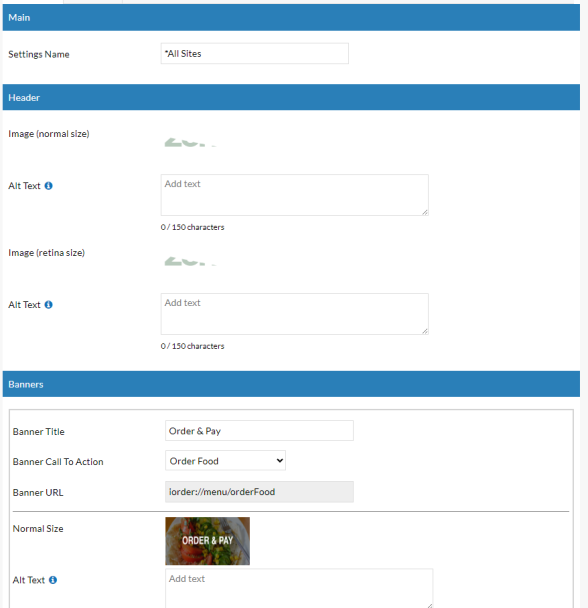Collapse the Banners section bar
588x608 pixels.
pos(291,384)
